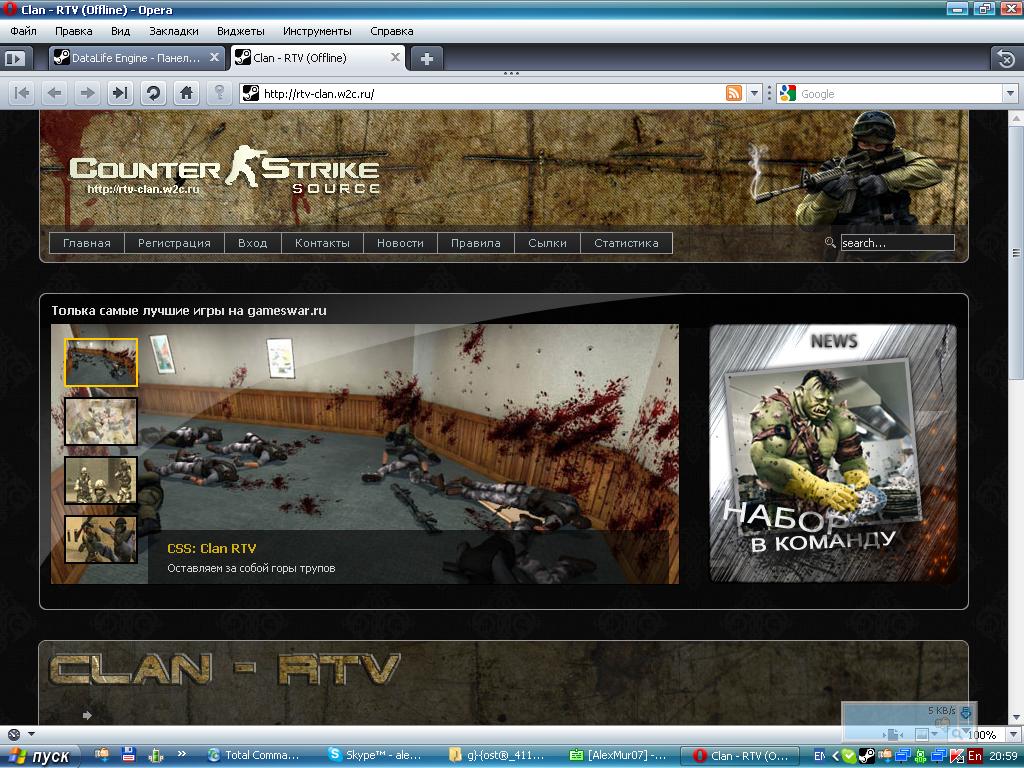Close the DataLife Engine tab

(x=214, y=57)
